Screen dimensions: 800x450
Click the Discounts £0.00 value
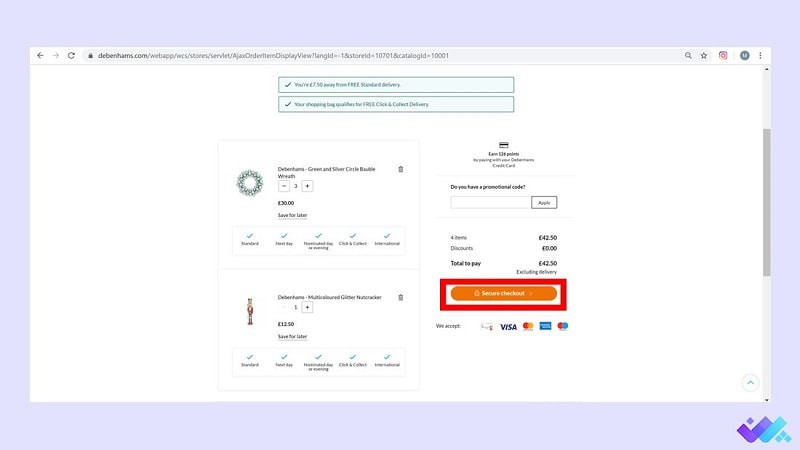pos(549,248)
